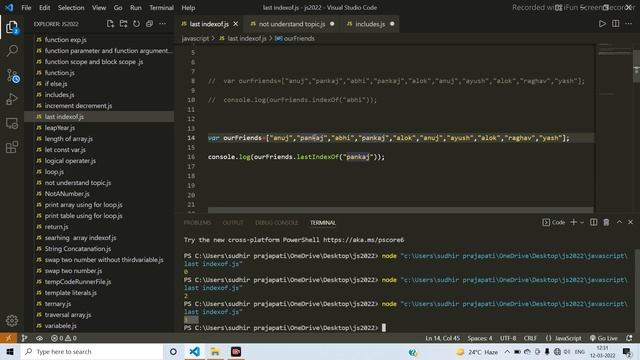Viewport: 640px width, 360px height.
Task: Open the View menu
Action: [x=99, y=8]
